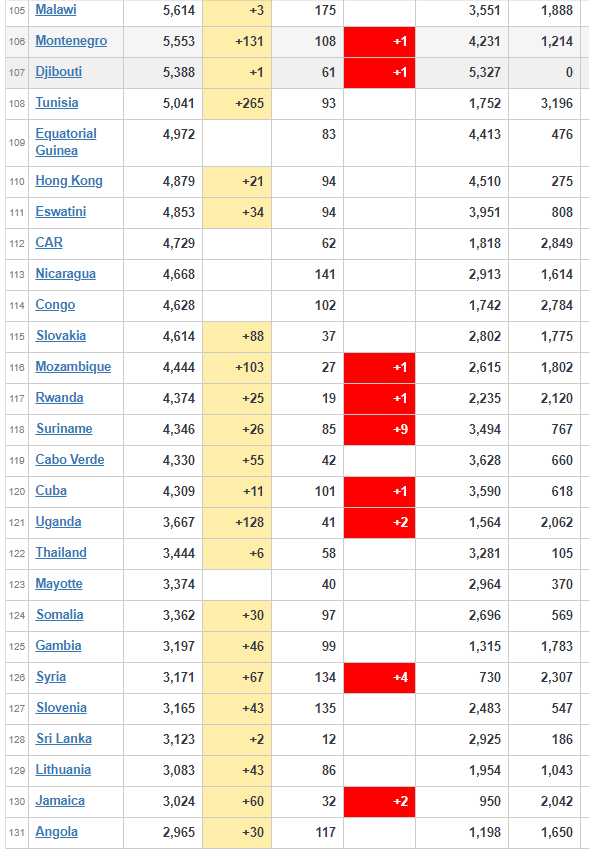Visit the Hong Kong link
The width and height of the screenshot is (589, 849).
pyautogui.click(x=69, y=181)
